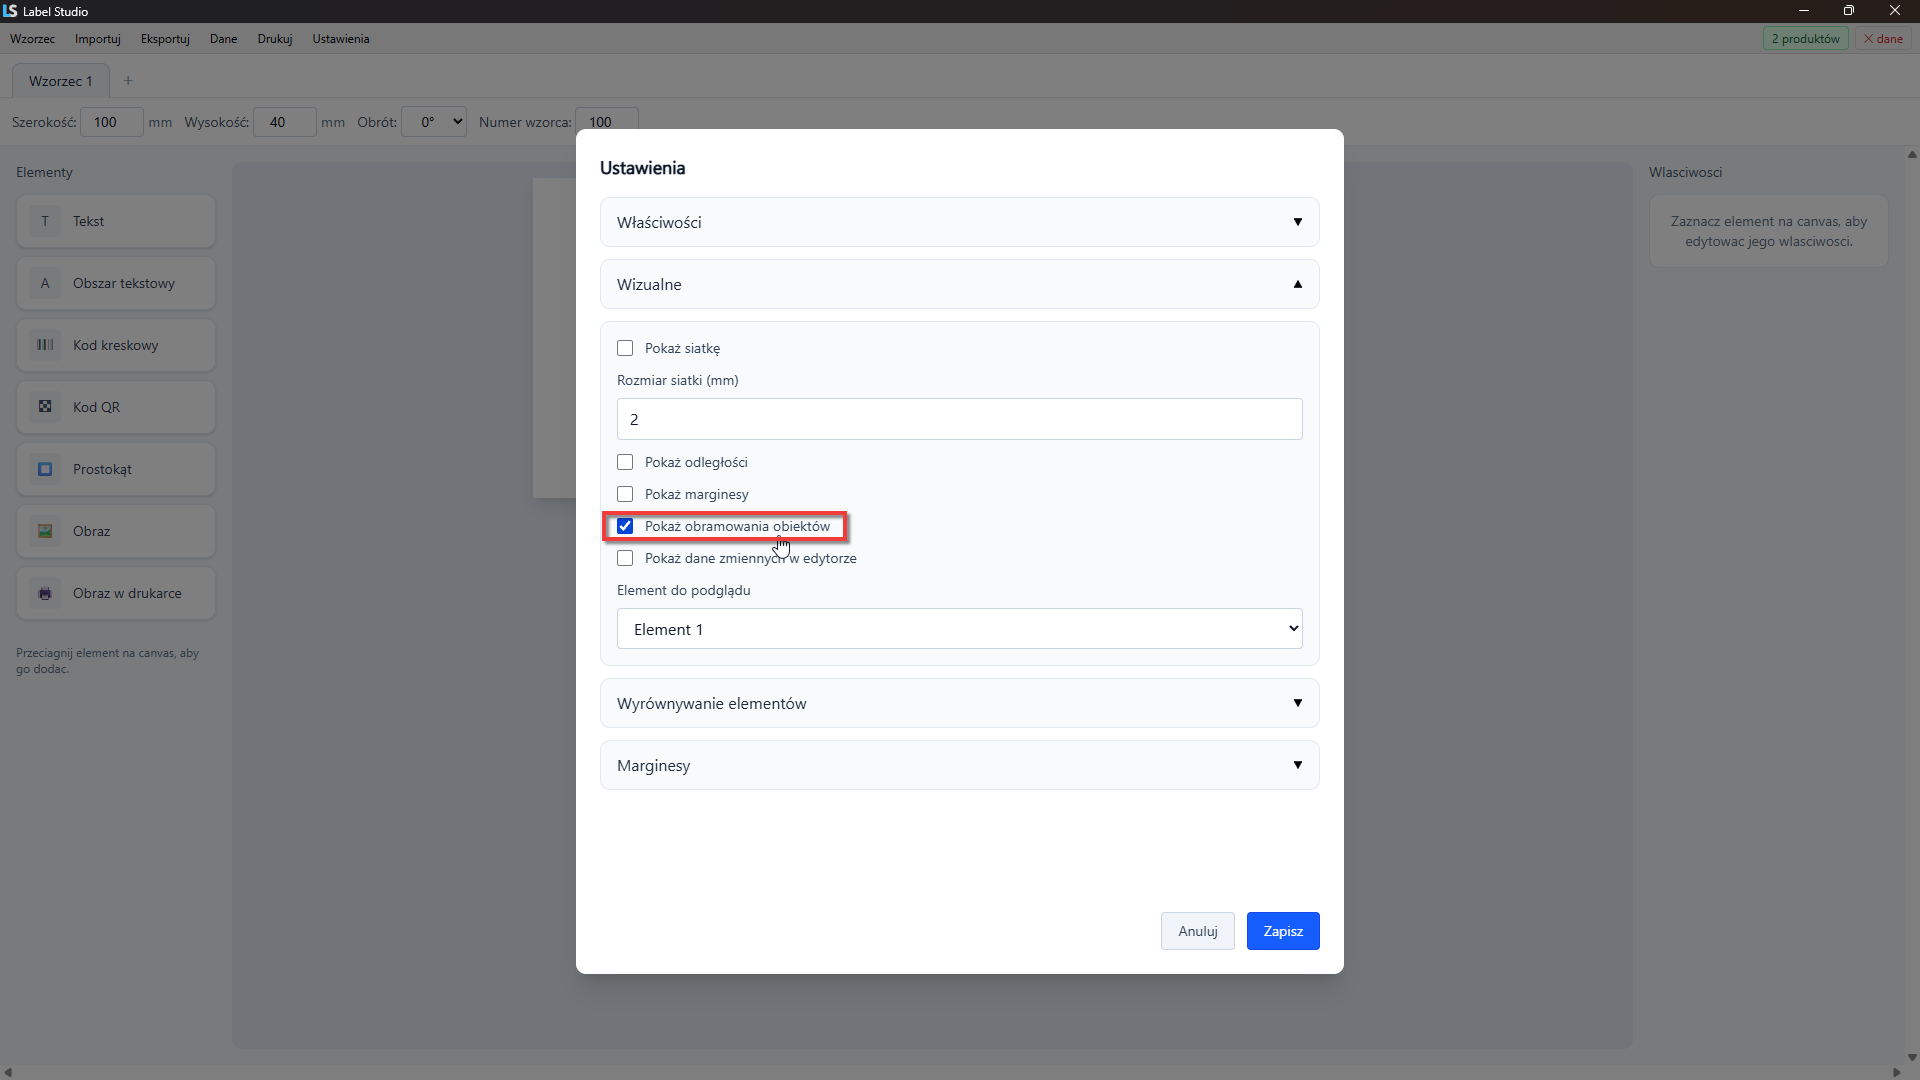The width and height of the screenshot is (1920, 1080).
Task: Open the Obrót rotation dropdown
Action: pos(434,122)
